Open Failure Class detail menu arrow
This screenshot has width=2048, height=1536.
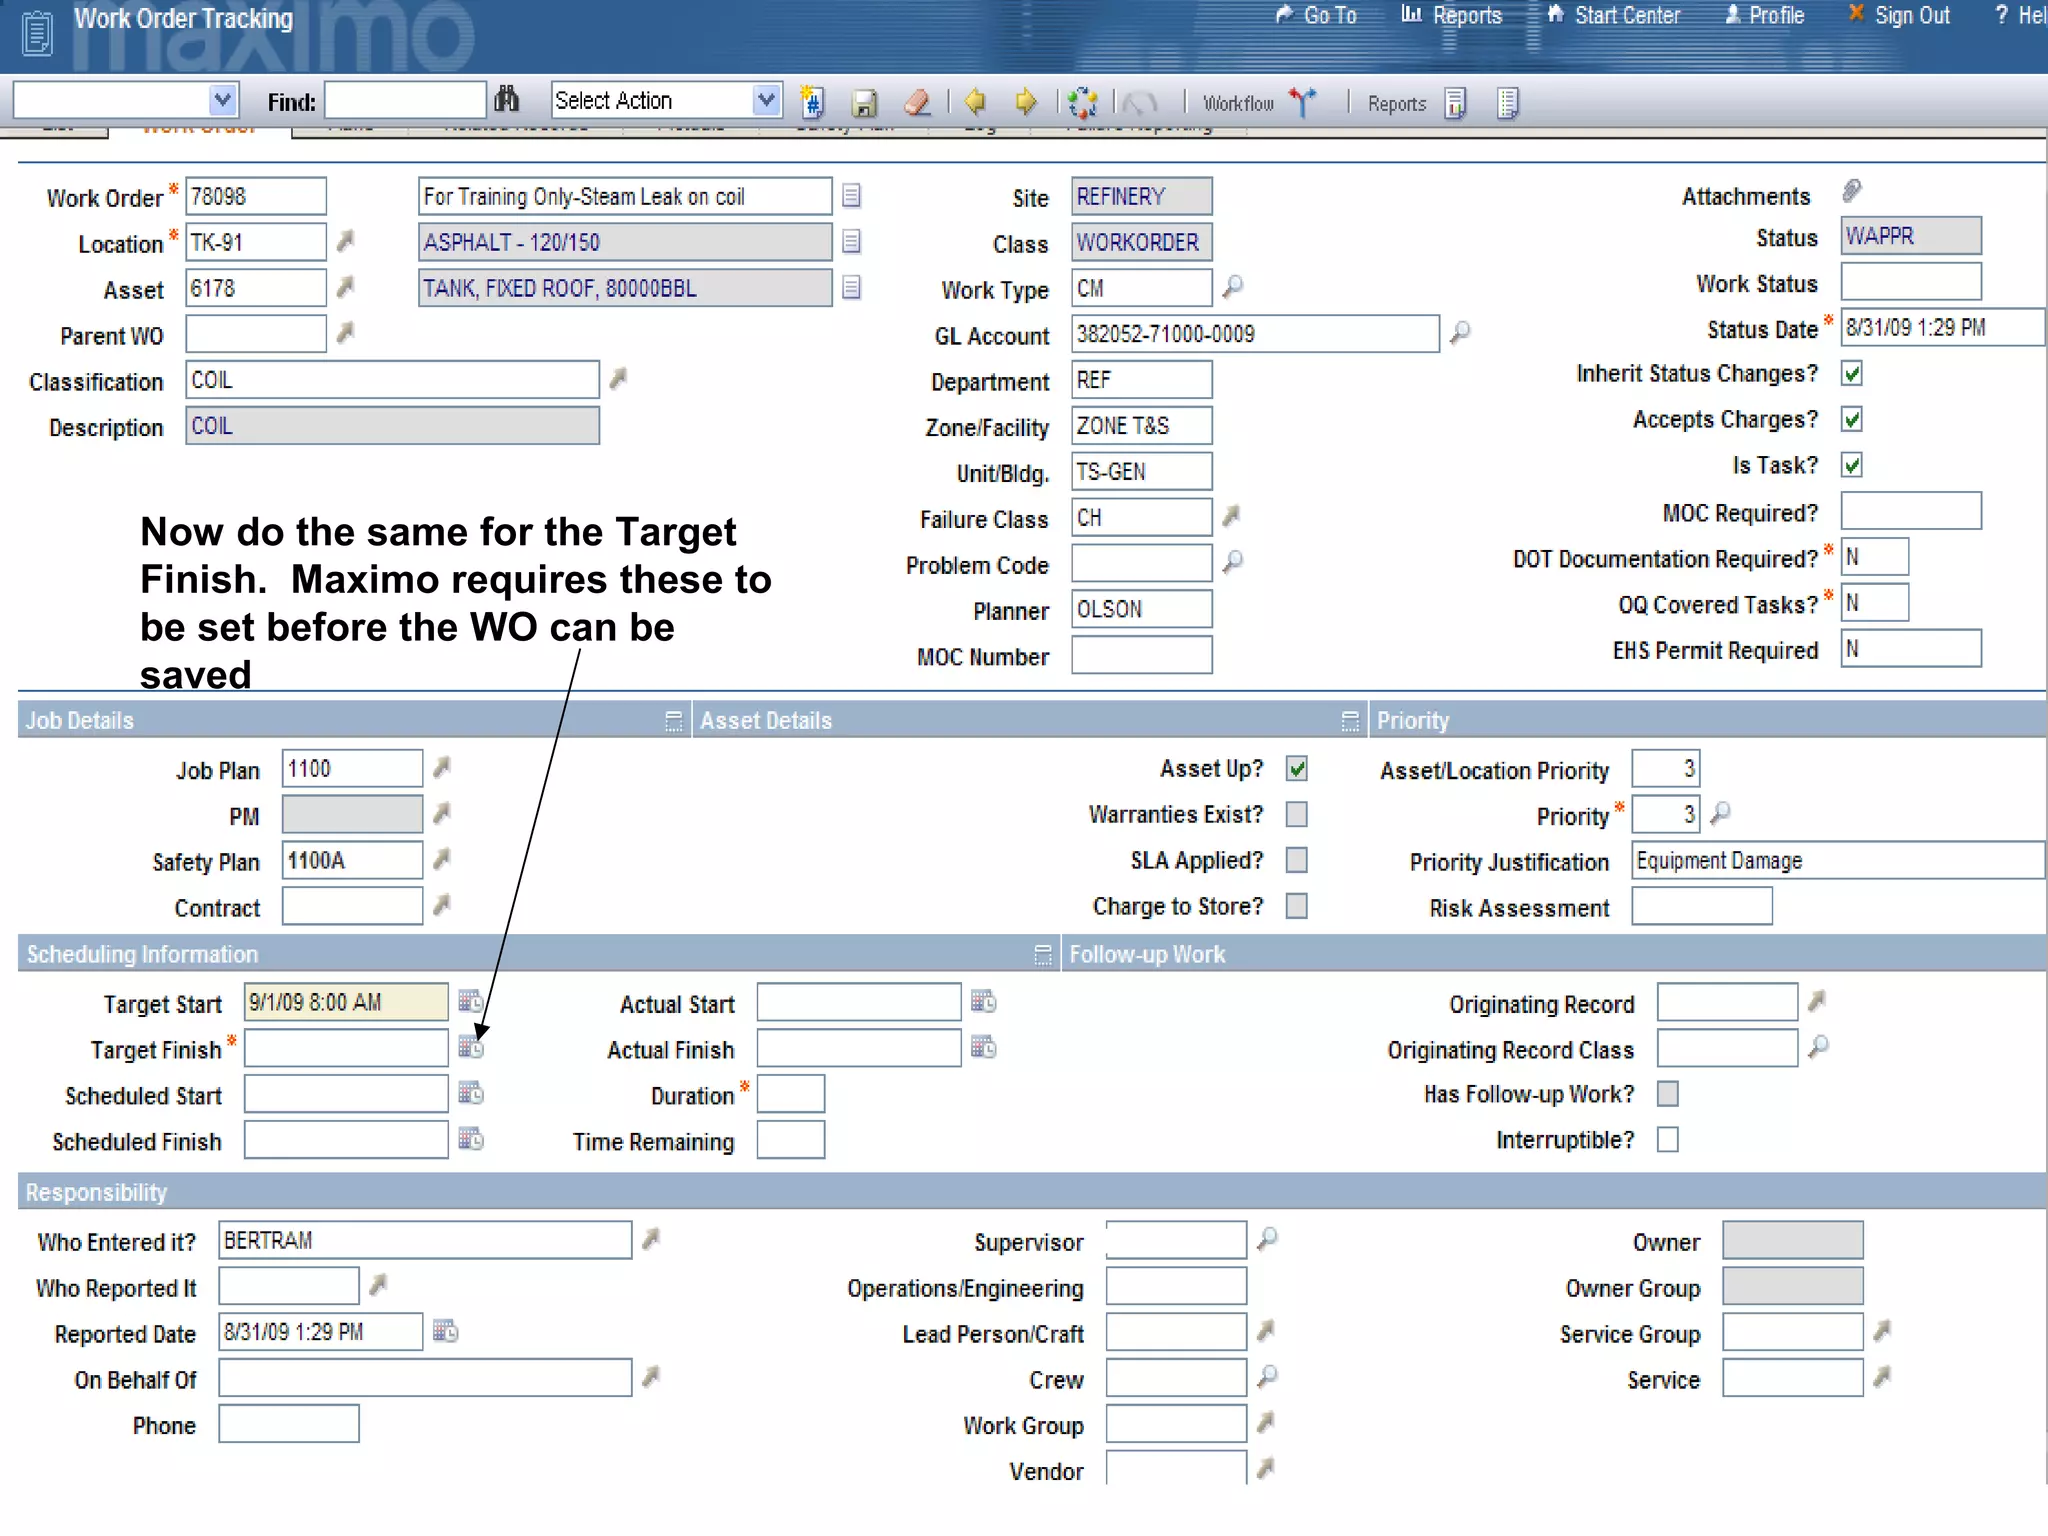pos(1232,516)
